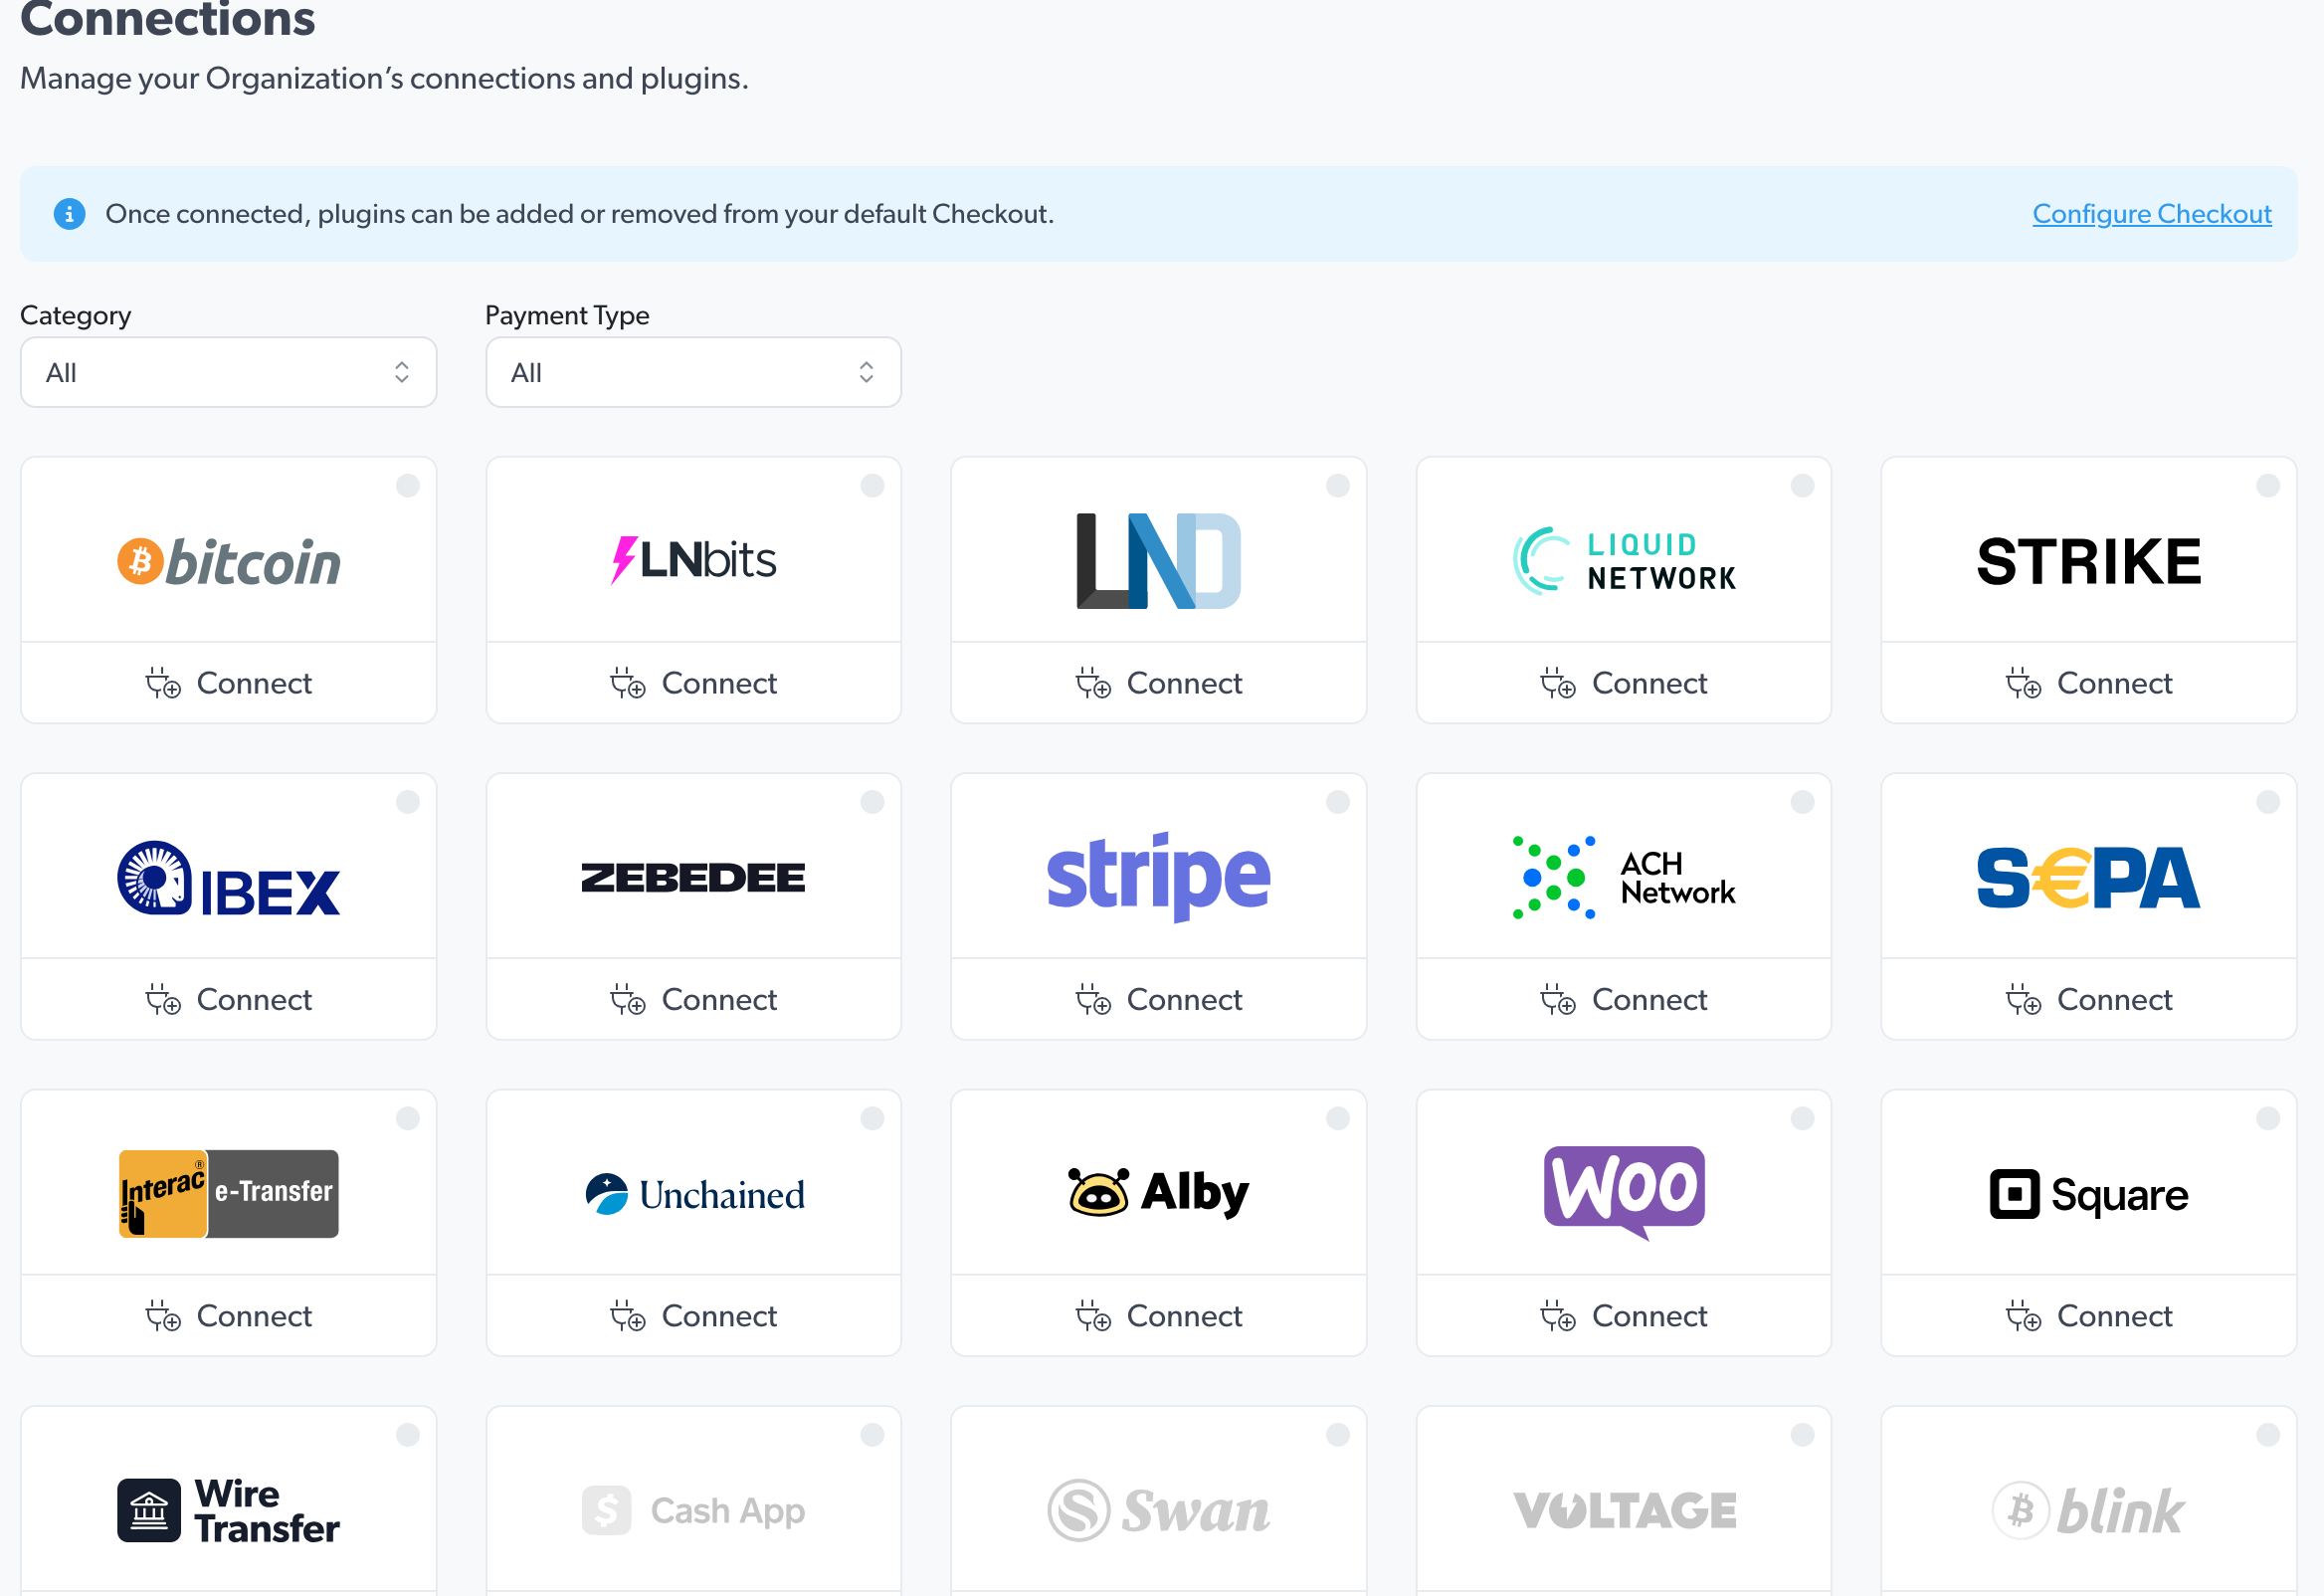Viewport: 2324px width, 1596px height.
Task: Click the Woo logo
Action: (1624, 1192)
